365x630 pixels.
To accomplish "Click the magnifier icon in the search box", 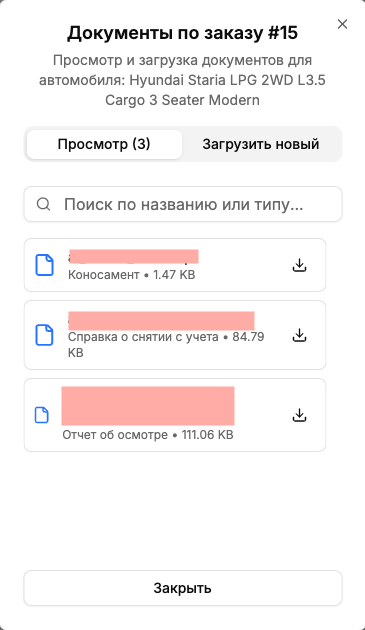I will [43, 204].
